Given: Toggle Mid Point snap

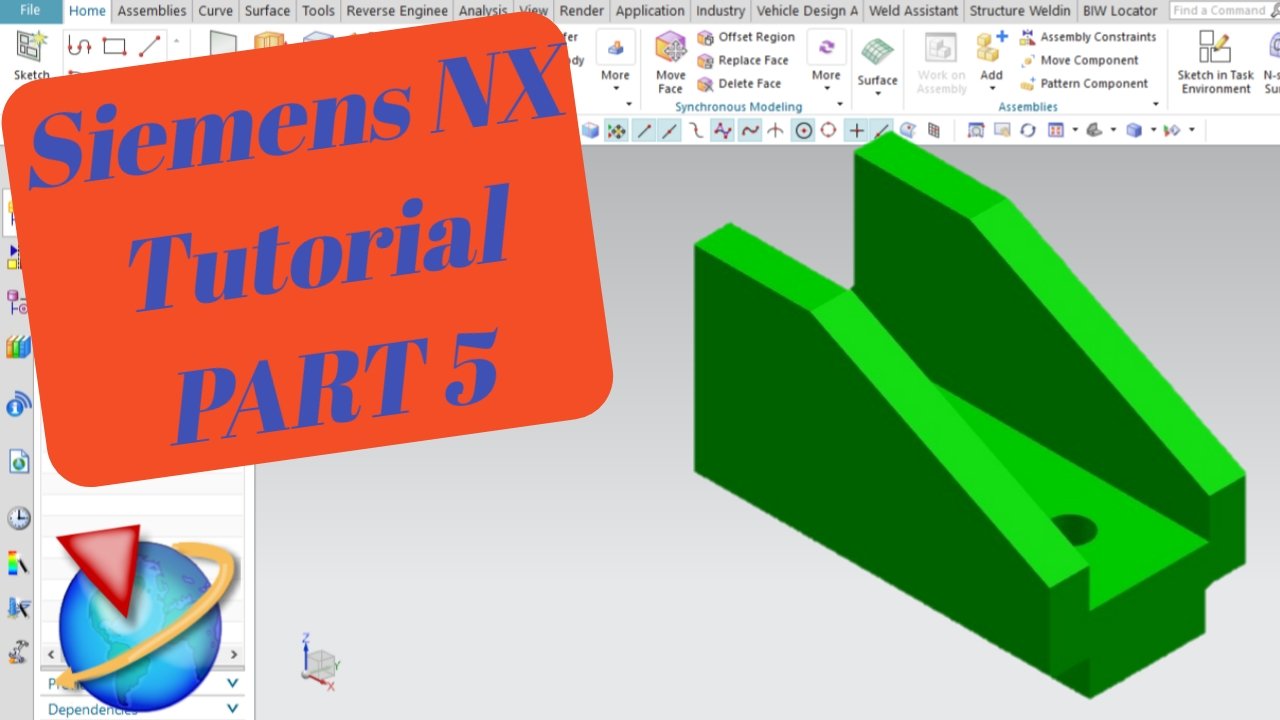Looking at the screenshot, I should [670, 130].
